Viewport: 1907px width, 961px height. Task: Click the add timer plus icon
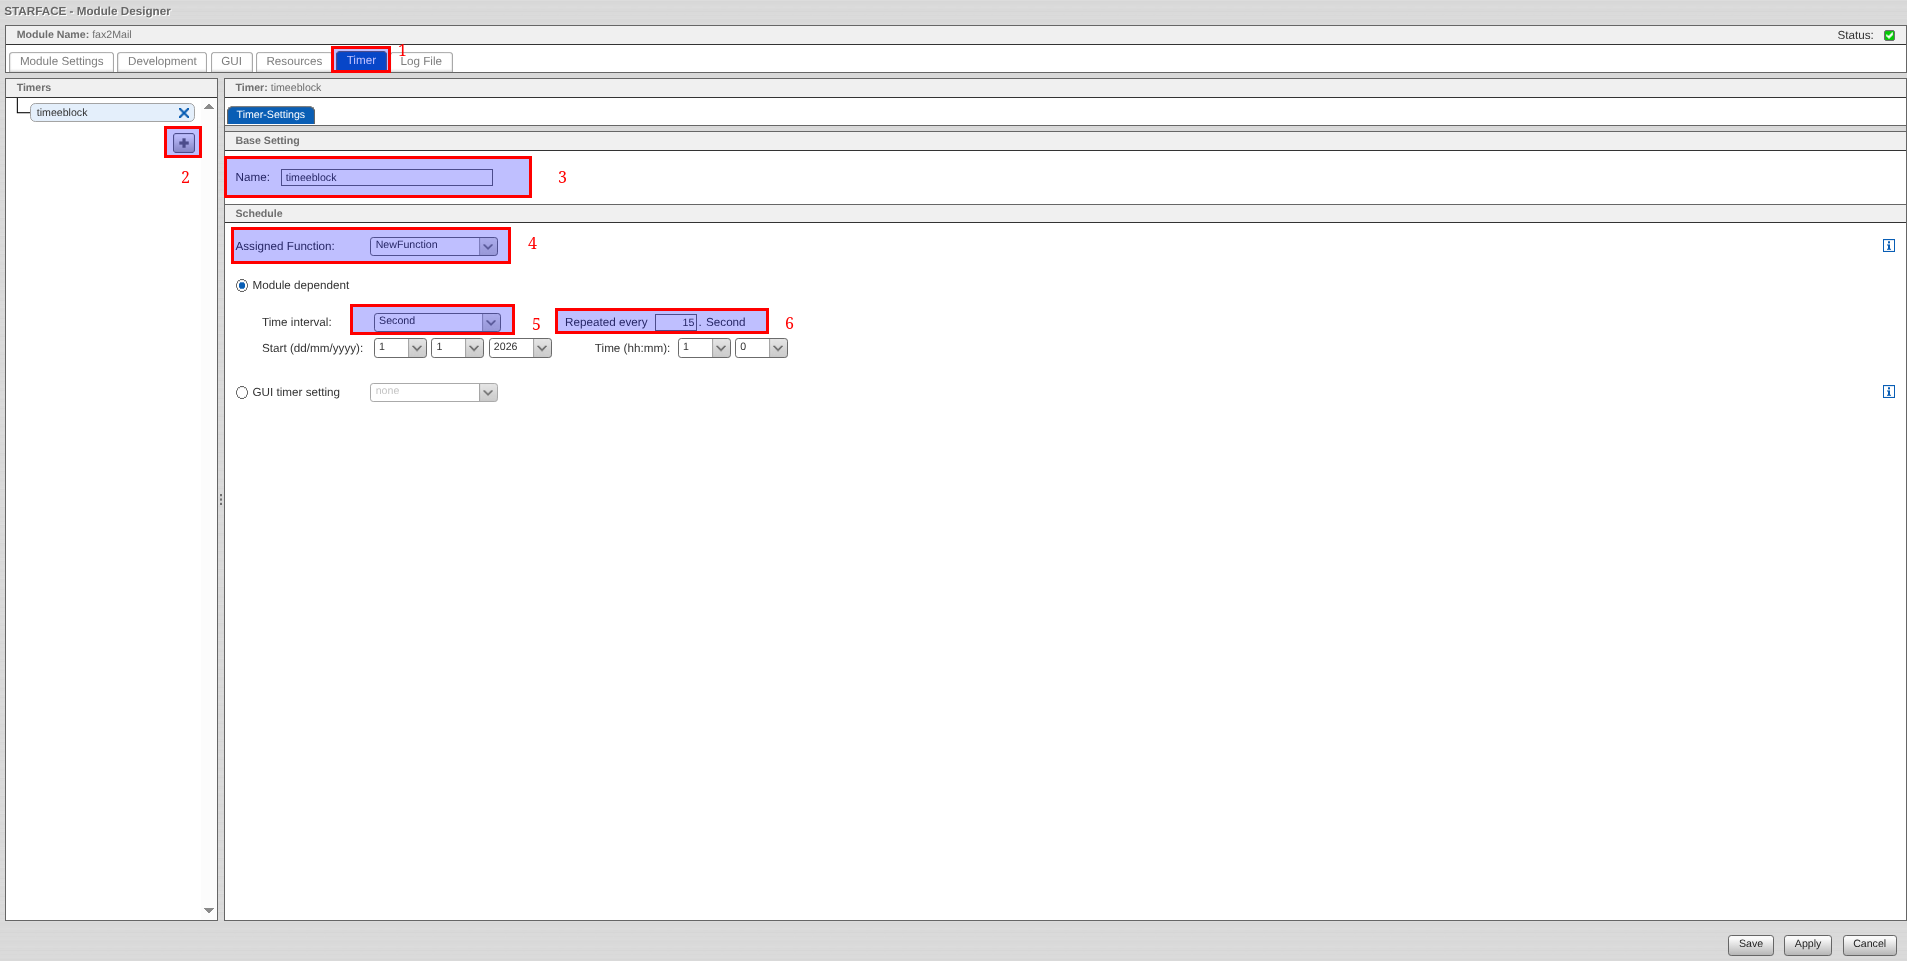point(183,143)
